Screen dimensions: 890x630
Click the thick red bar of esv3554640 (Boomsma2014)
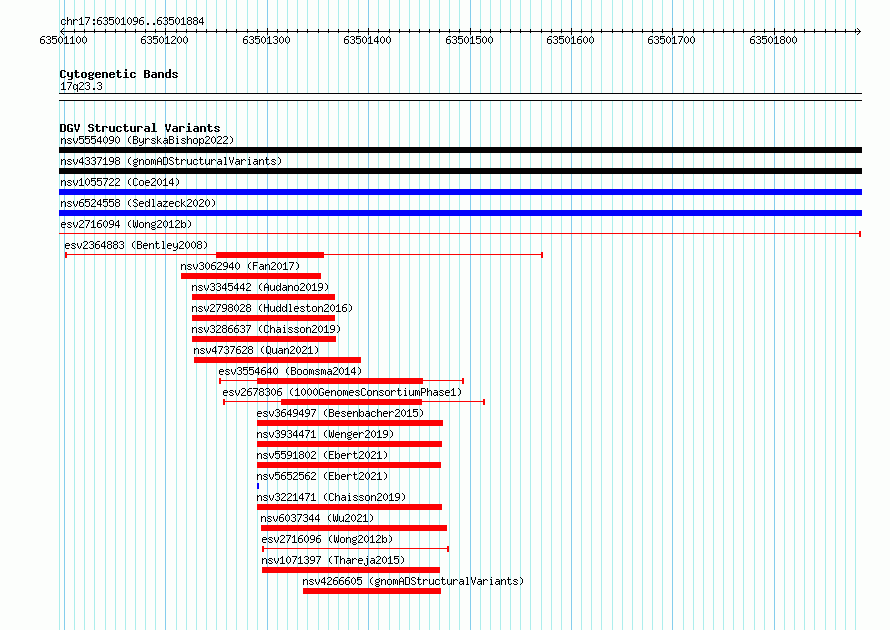[x=340, y=381]
